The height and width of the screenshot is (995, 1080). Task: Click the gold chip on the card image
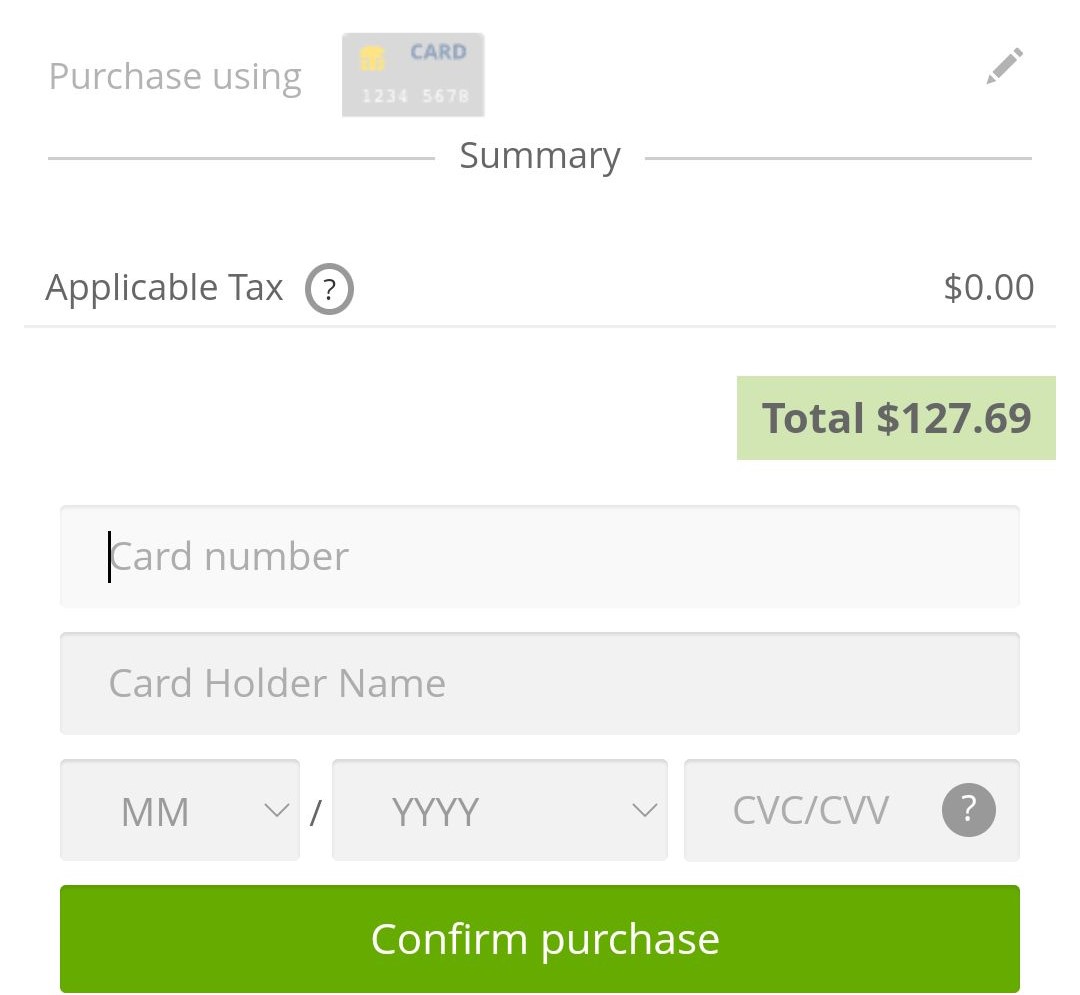[x=372, y=58]
